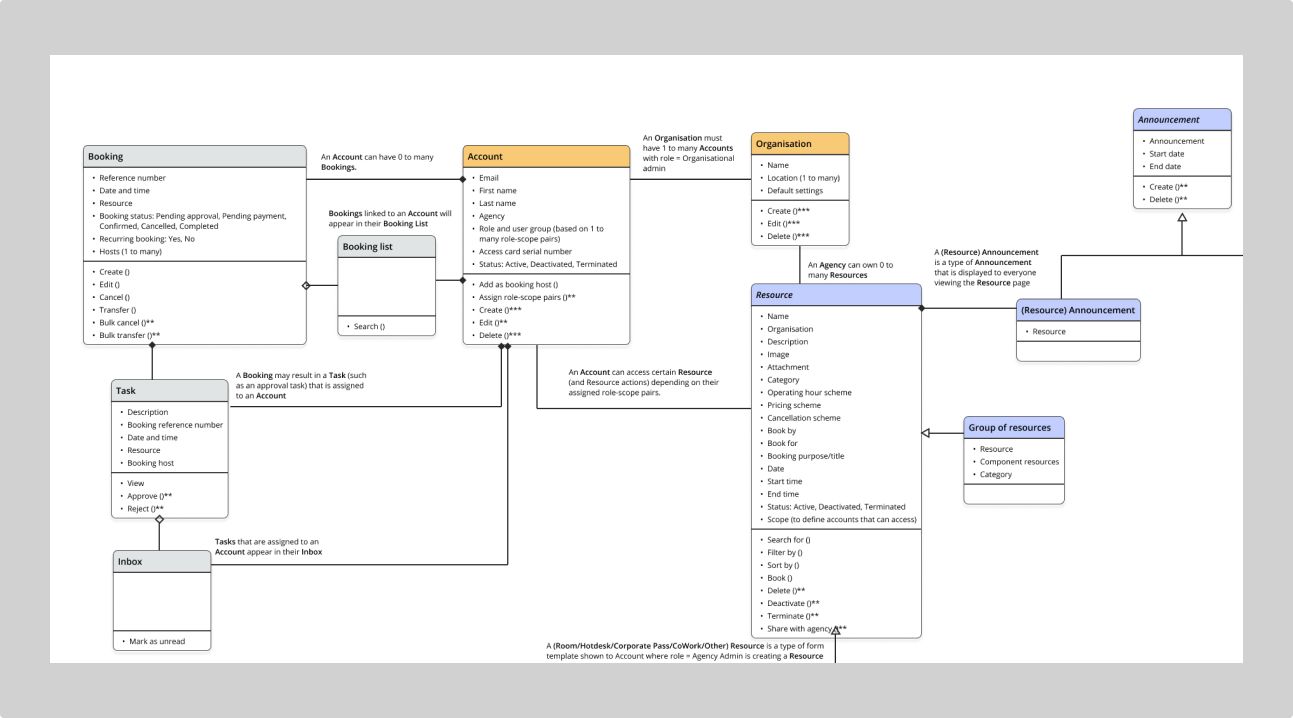The height and width of the screenshot is (718, 1293).
Task: Select the diamond connector above Resource entity
Action: pyautogui.click(x=921, y=307)
